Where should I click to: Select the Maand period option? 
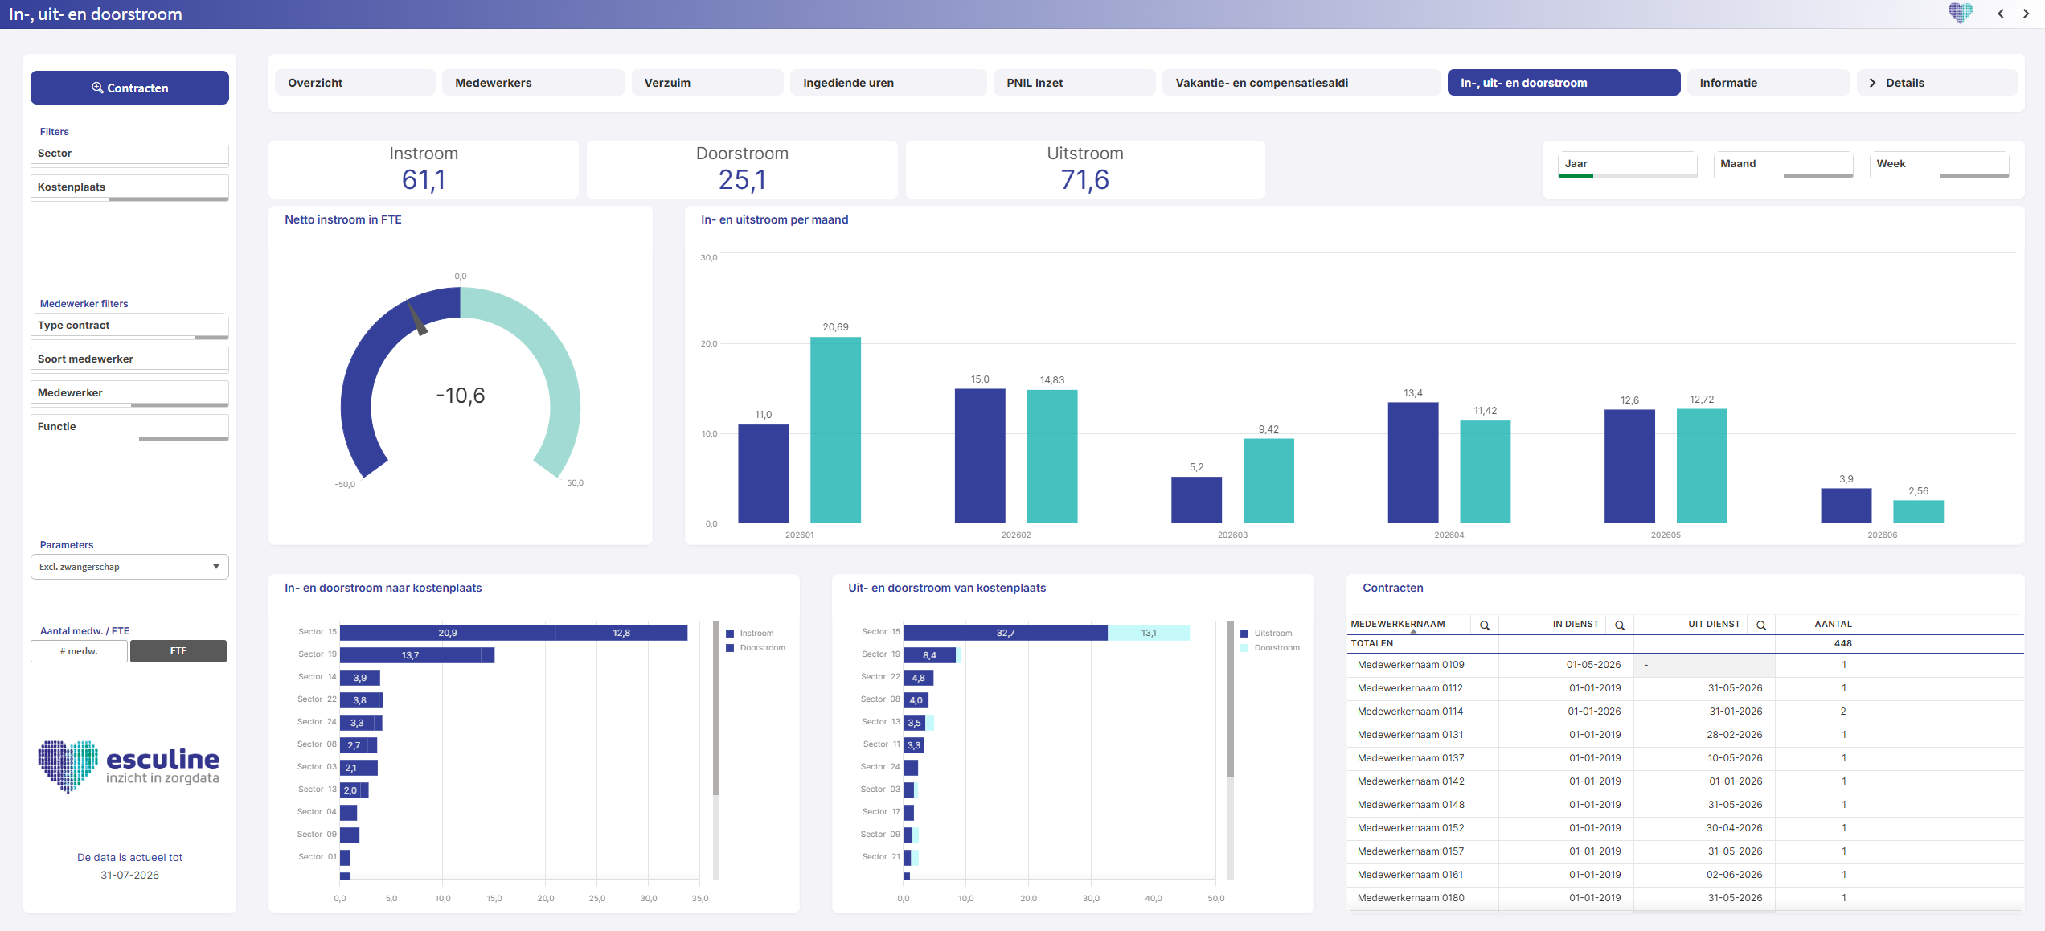coord(1783,165)
